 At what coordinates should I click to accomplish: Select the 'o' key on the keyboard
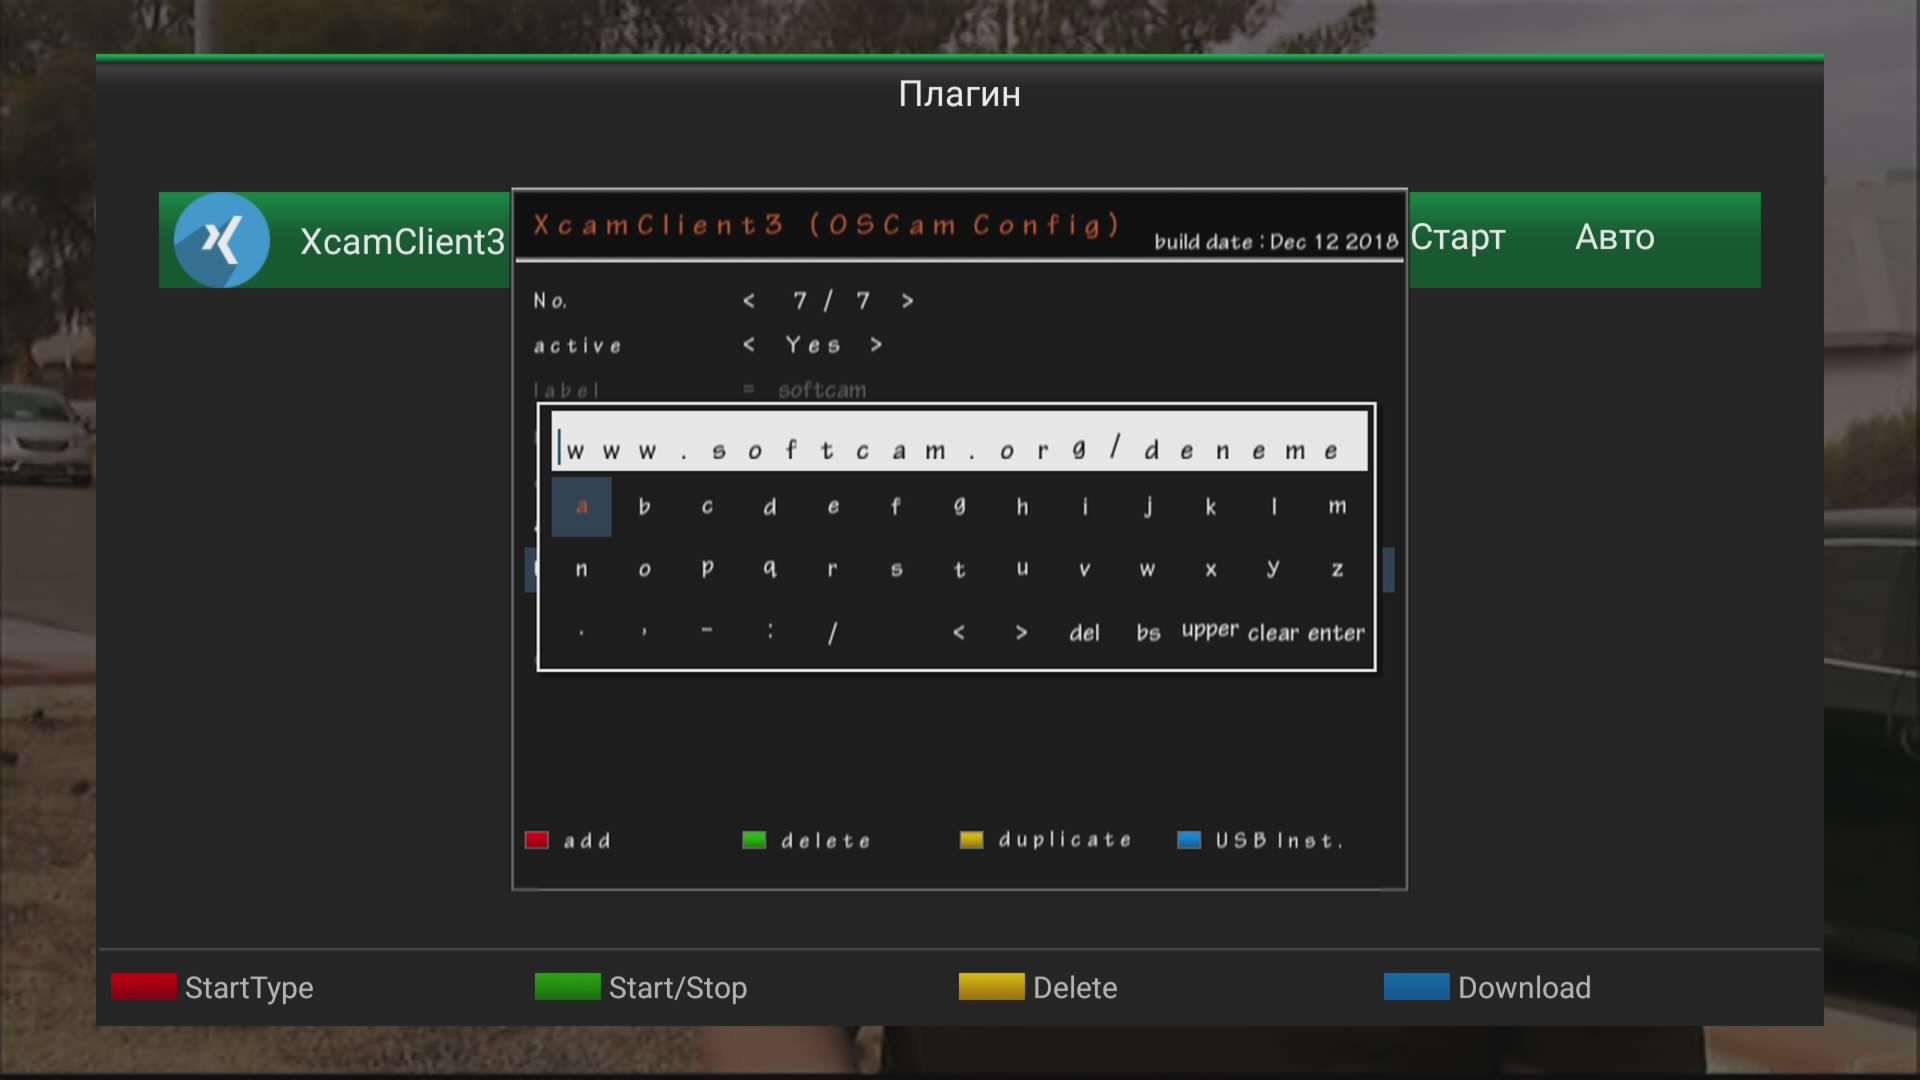(x=644, y=569)
